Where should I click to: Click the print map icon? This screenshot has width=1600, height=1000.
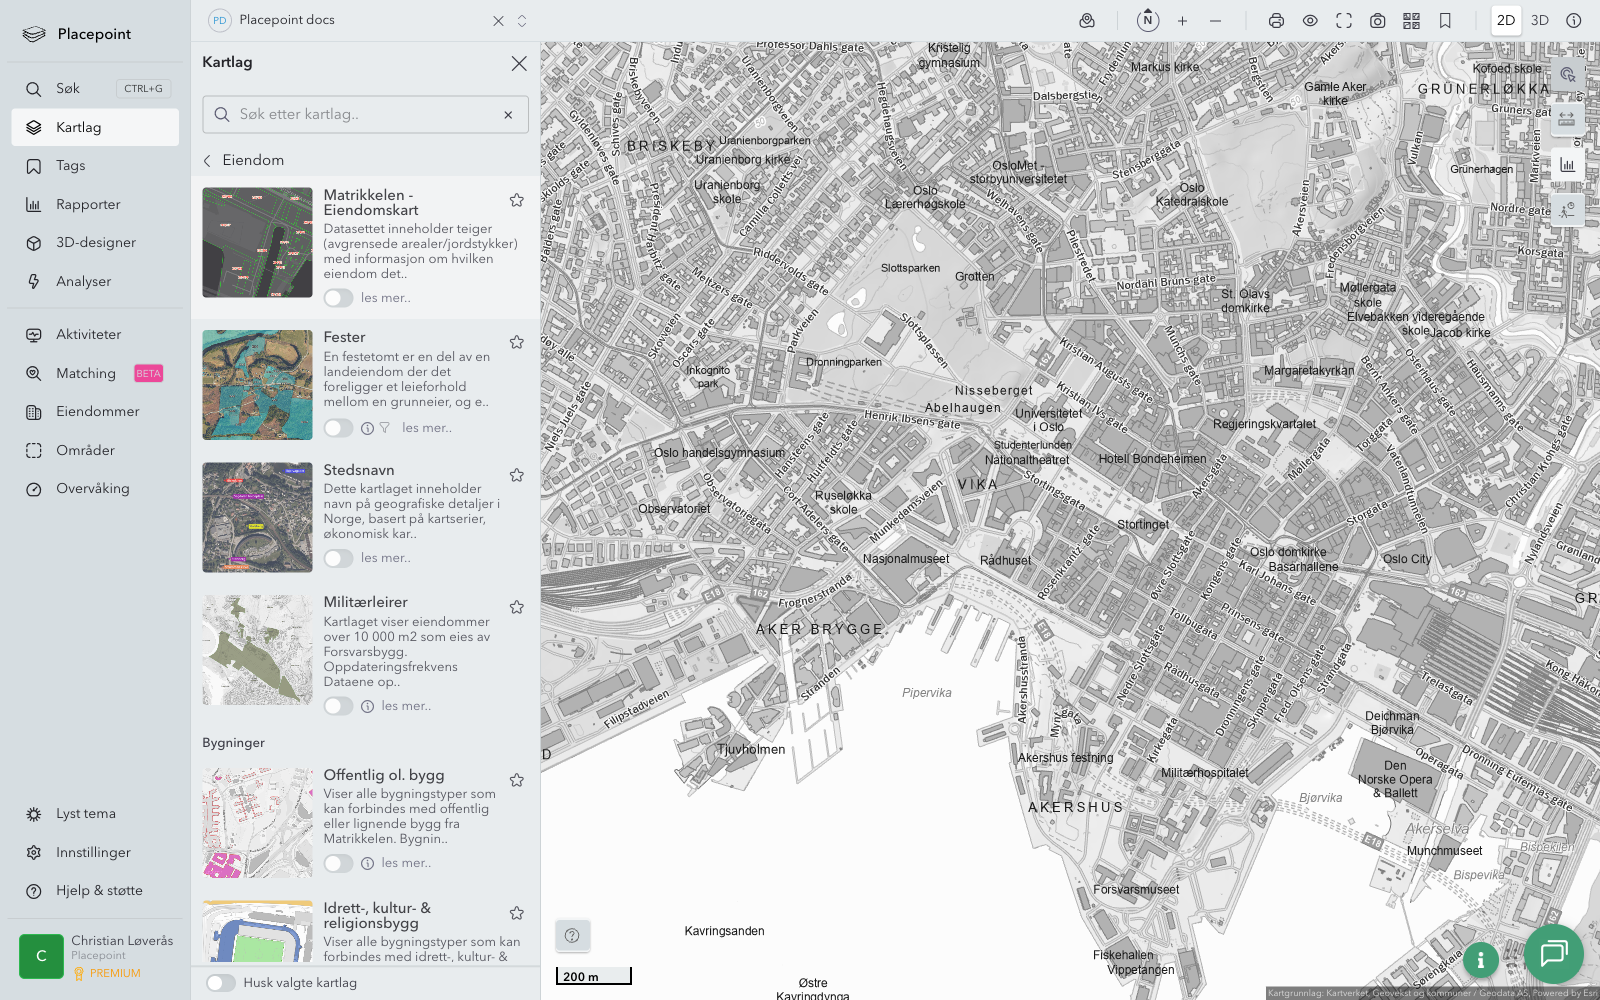pos(1276,21)
